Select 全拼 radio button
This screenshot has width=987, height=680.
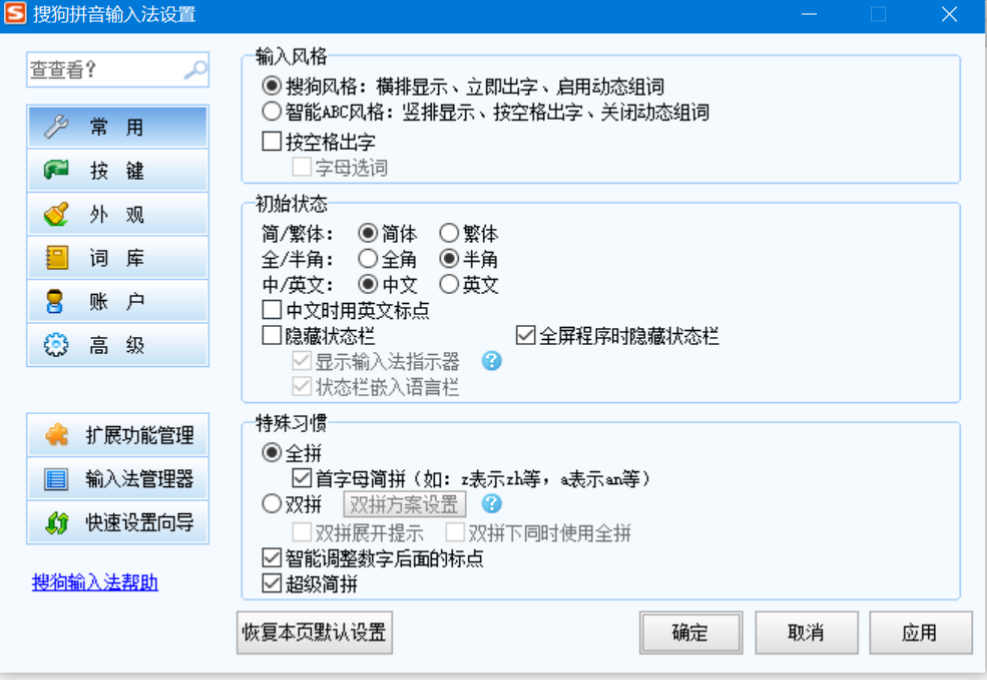coord(271,453)
